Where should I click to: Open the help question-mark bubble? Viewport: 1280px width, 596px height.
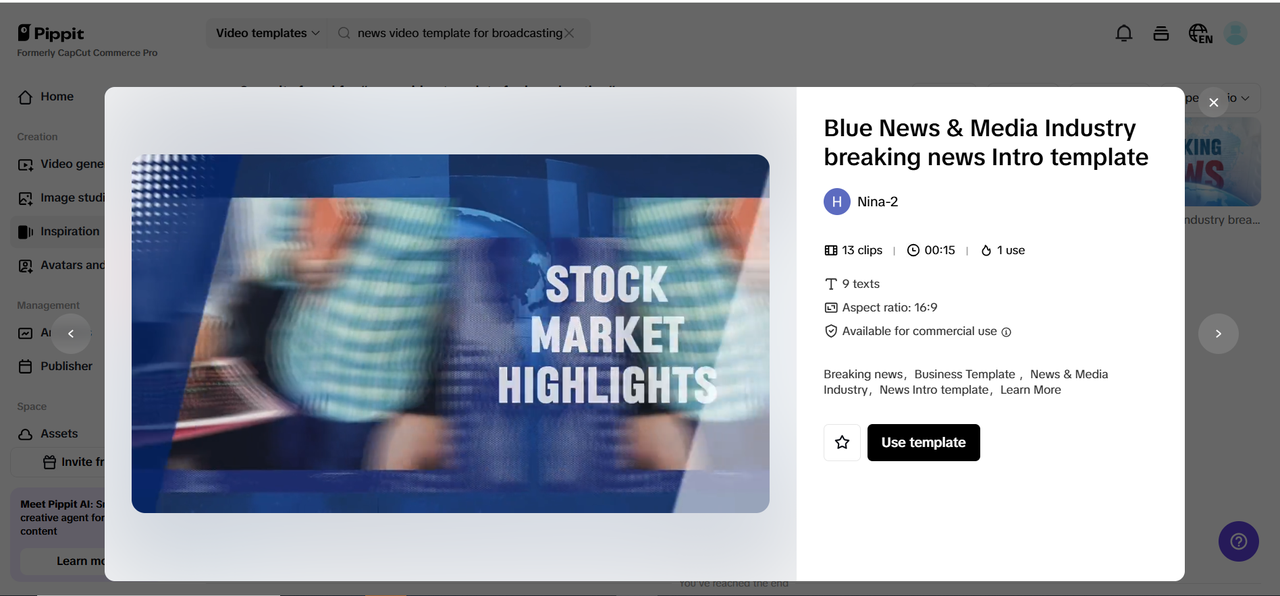point(1238,541)
